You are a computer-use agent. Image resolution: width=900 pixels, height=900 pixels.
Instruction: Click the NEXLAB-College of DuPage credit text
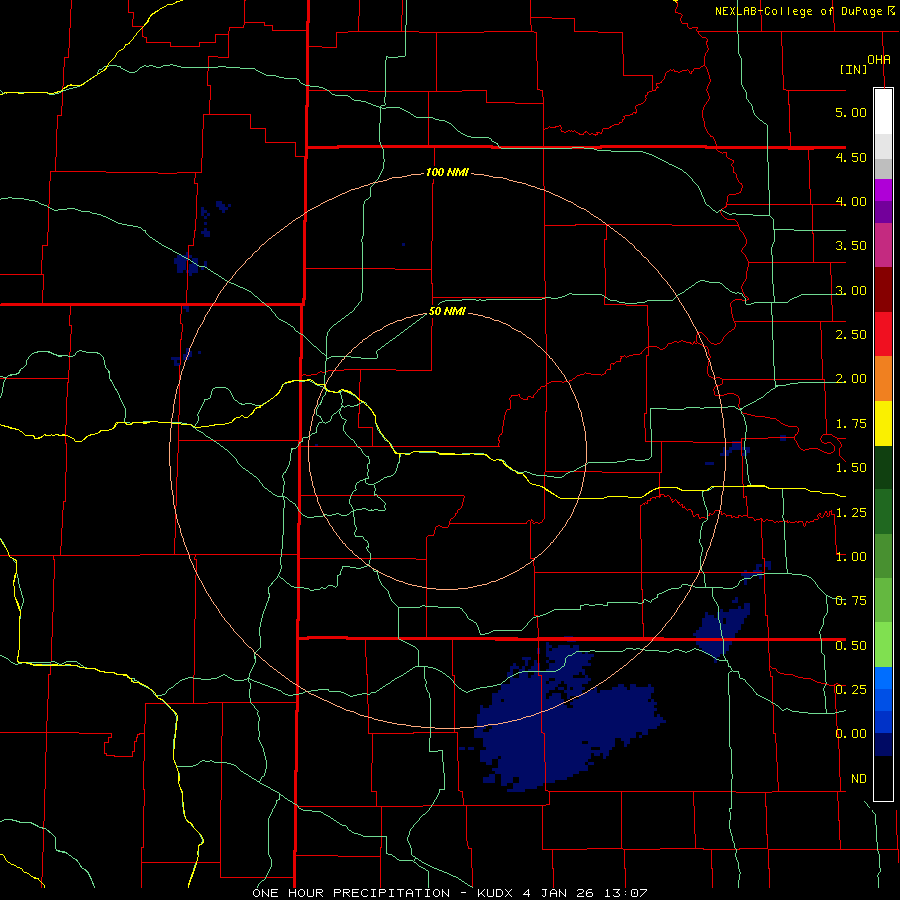tap(798, 11)
